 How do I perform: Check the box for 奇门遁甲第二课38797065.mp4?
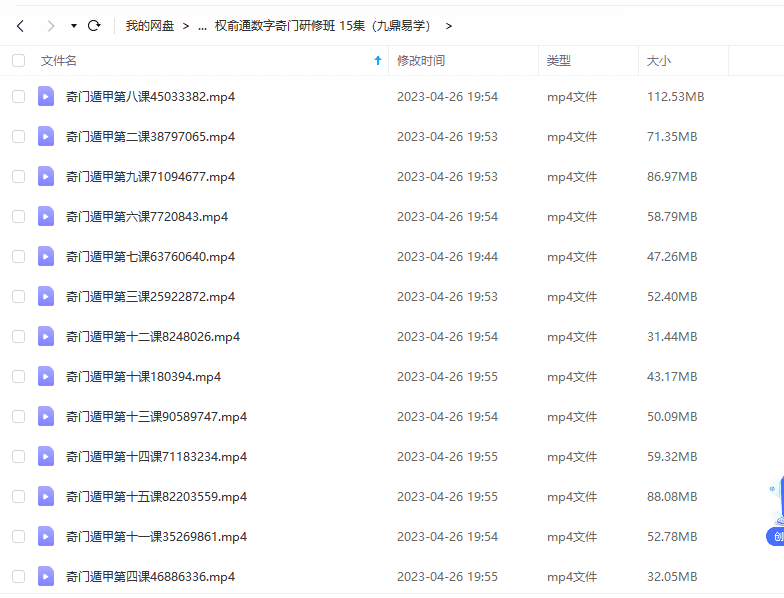point(18,137)
